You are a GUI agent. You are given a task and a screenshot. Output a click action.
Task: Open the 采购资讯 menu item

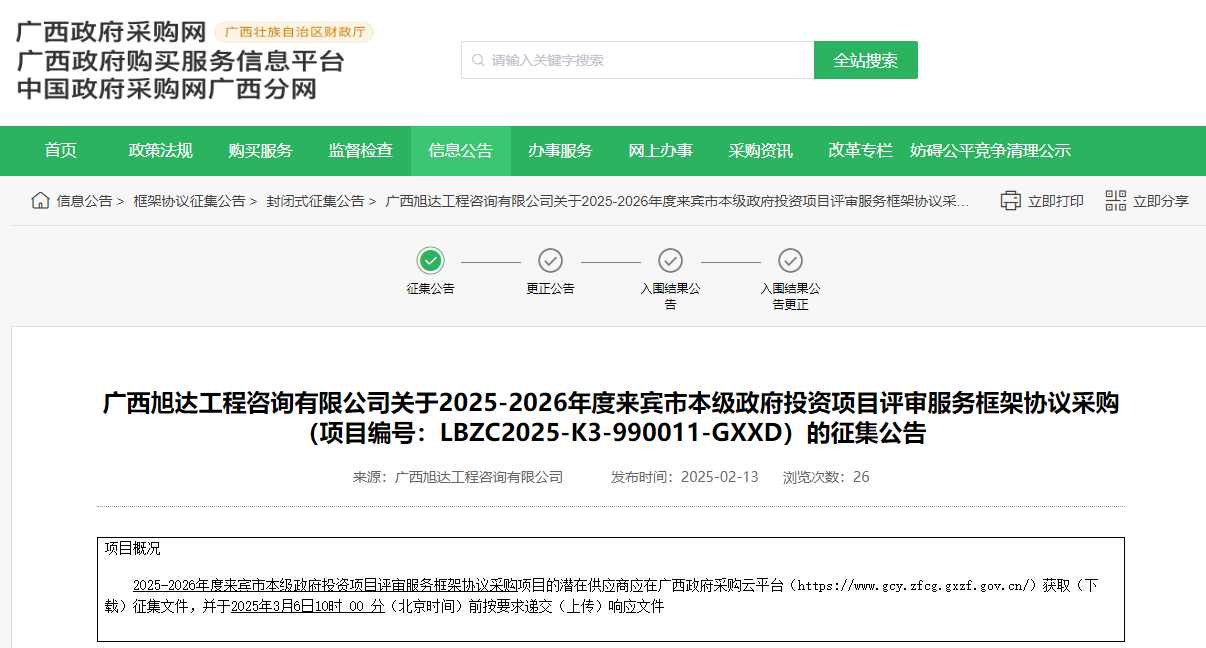tap(761, 150)
